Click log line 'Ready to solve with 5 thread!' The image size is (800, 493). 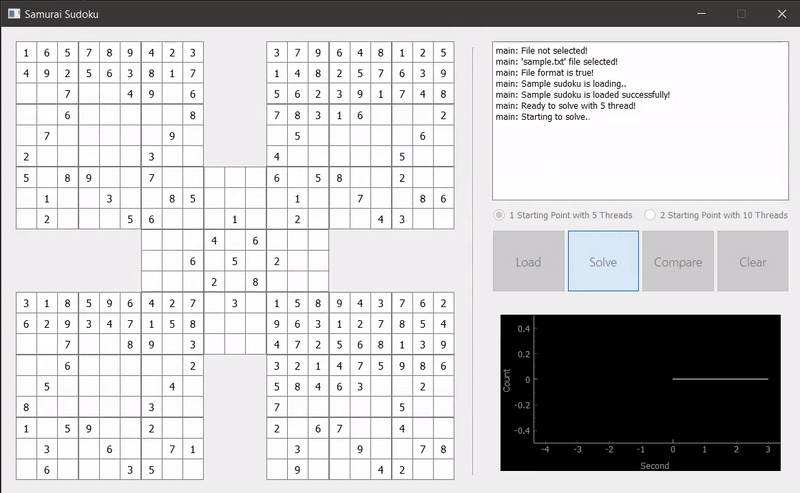(x=565, y=106)
